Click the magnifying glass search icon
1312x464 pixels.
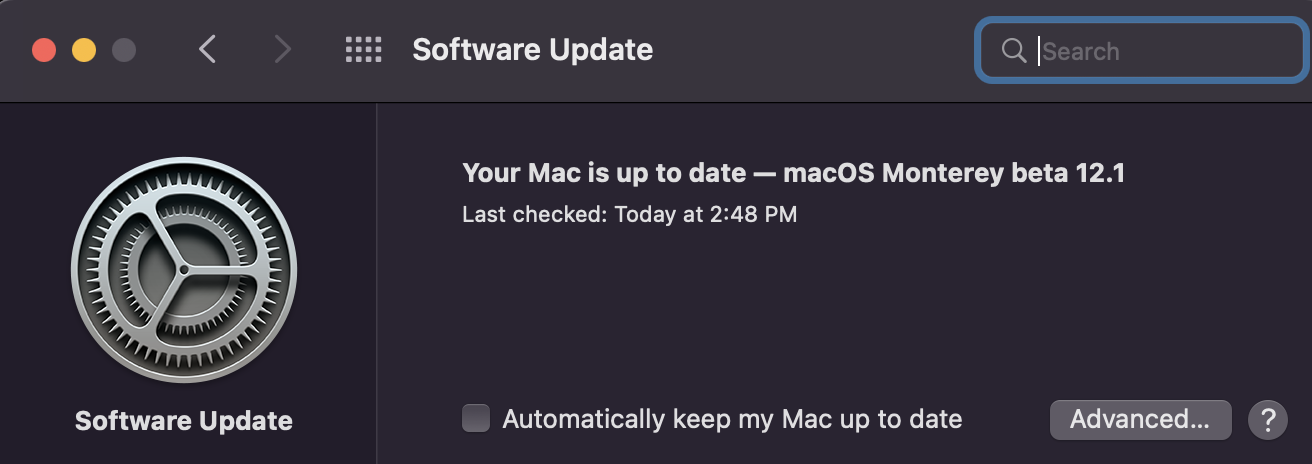coord(1013,51)
